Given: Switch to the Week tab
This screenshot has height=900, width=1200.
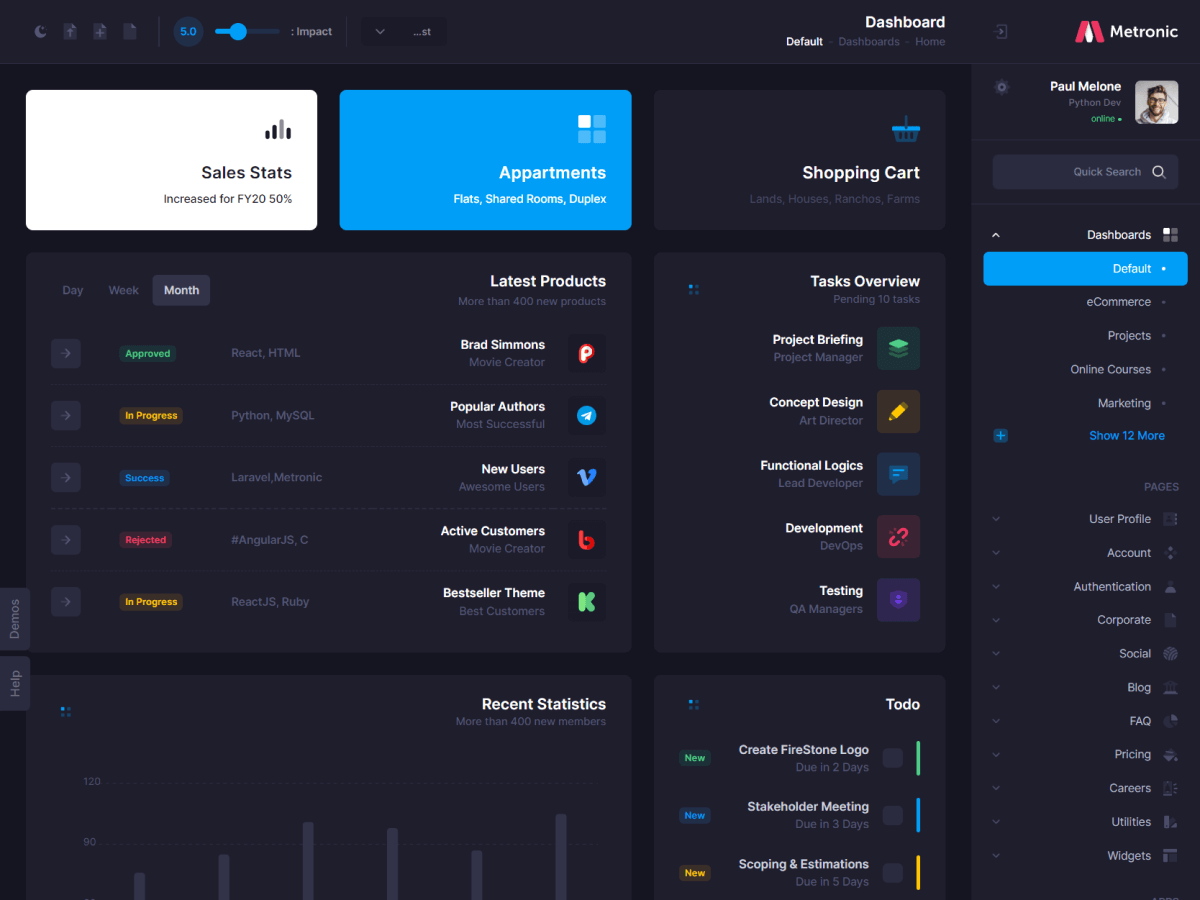Looking at the screenshot, I should click(x=123, y=290).
